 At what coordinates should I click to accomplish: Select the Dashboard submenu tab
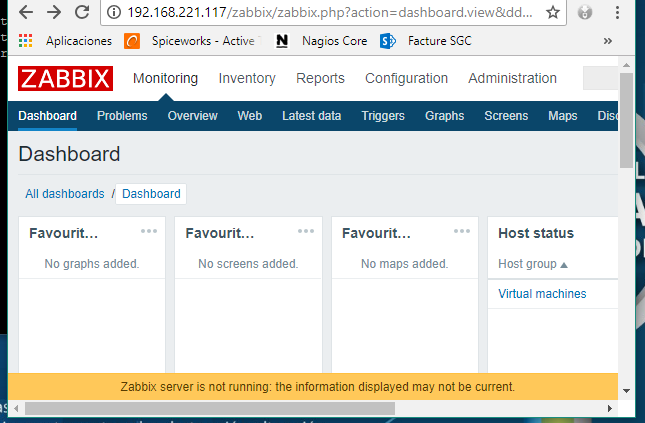tap(47, 116)
